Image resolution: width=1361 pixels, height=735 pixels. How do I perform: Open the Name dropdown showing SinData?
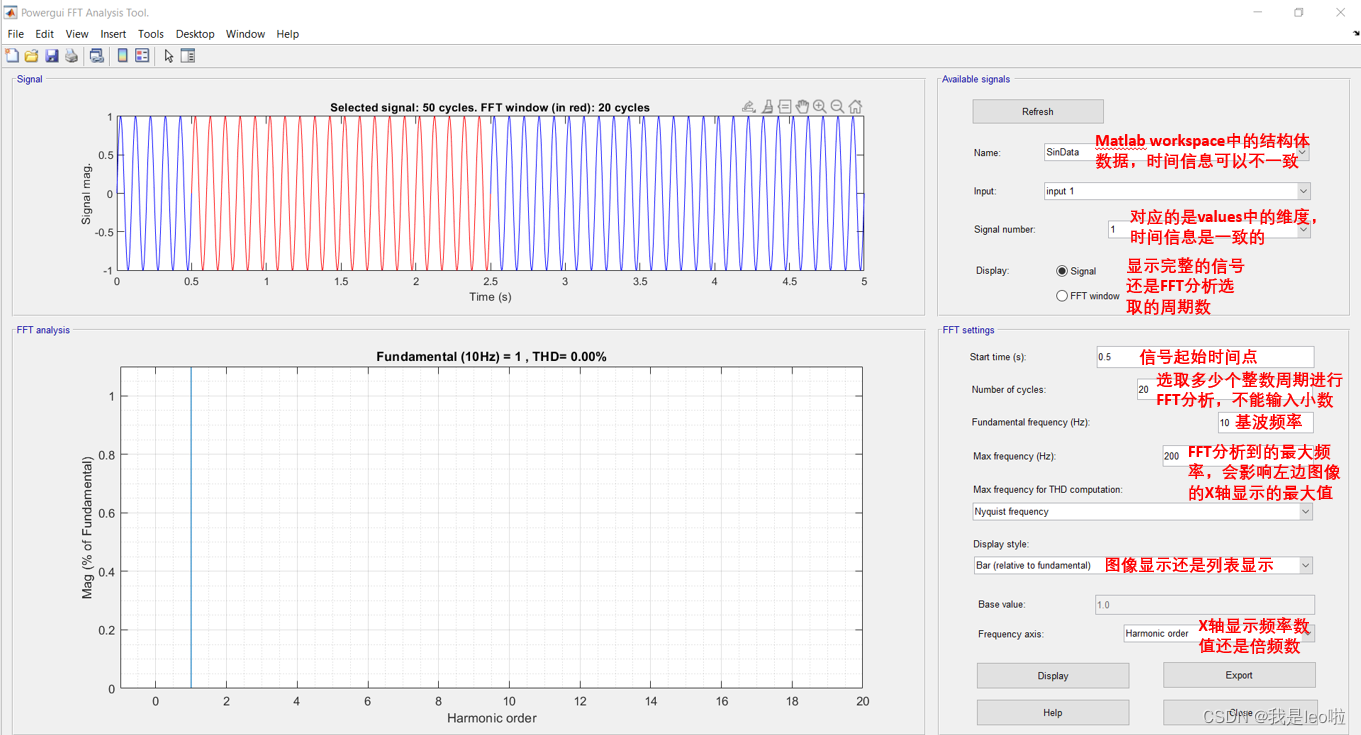coord(1176,152)
